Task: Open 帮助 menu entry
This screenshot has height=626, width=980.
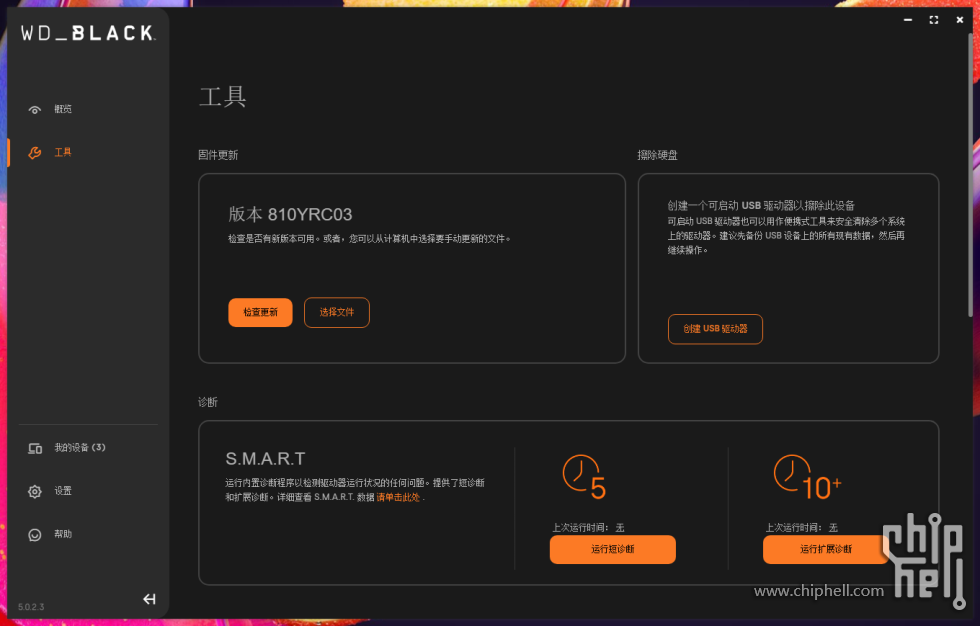Action: point(62,534)
